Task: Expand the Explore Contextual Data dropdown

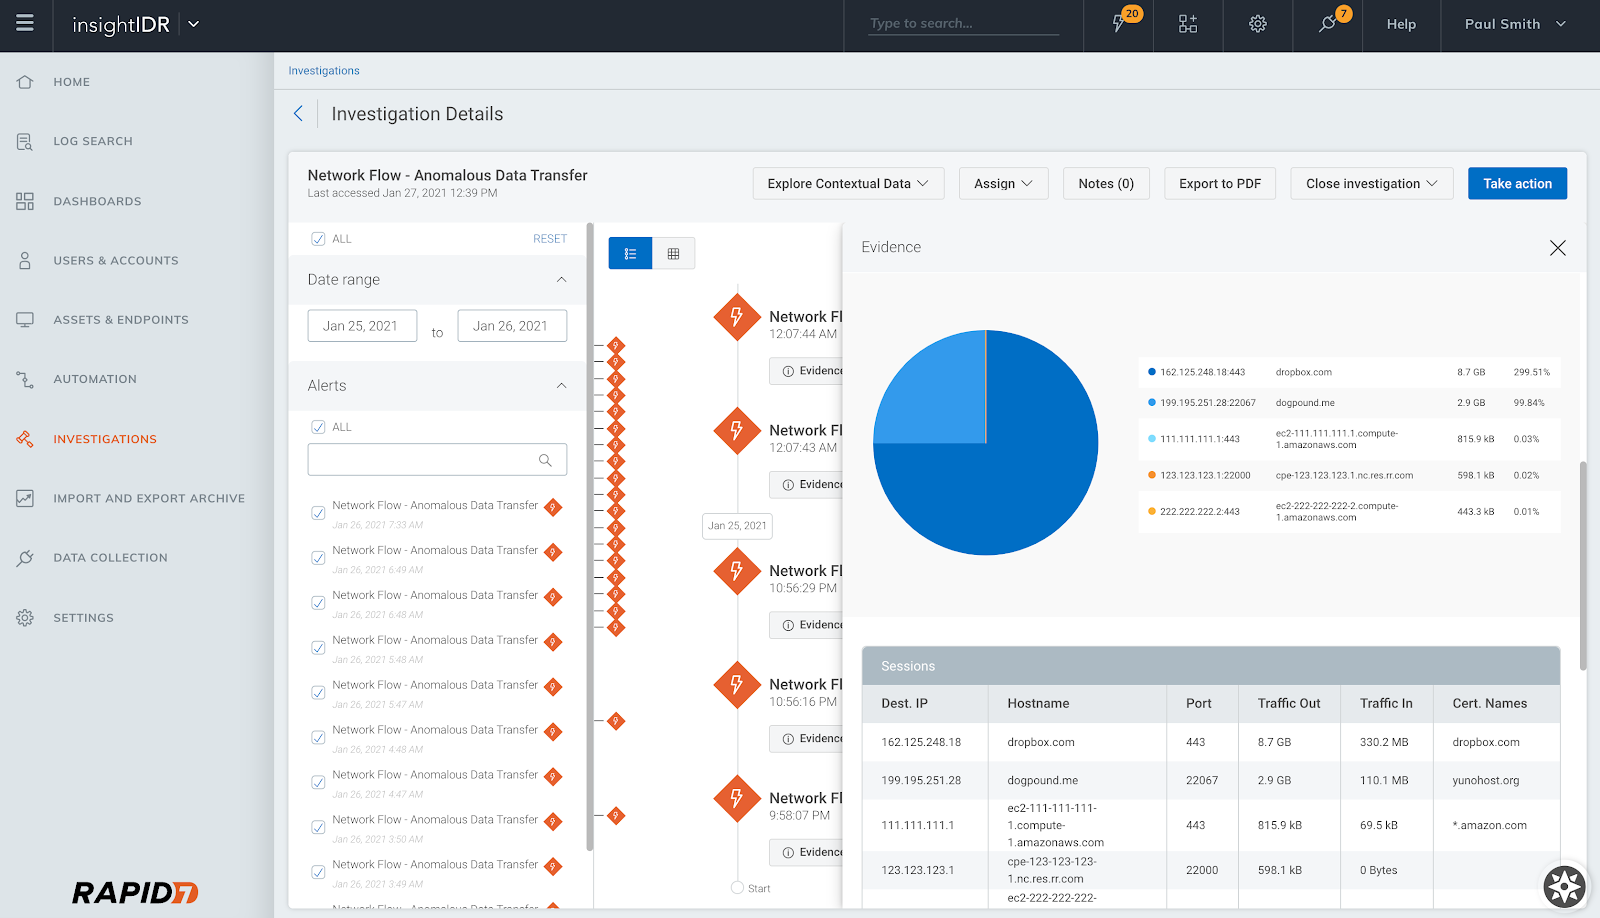Action: tap(848, 184)
